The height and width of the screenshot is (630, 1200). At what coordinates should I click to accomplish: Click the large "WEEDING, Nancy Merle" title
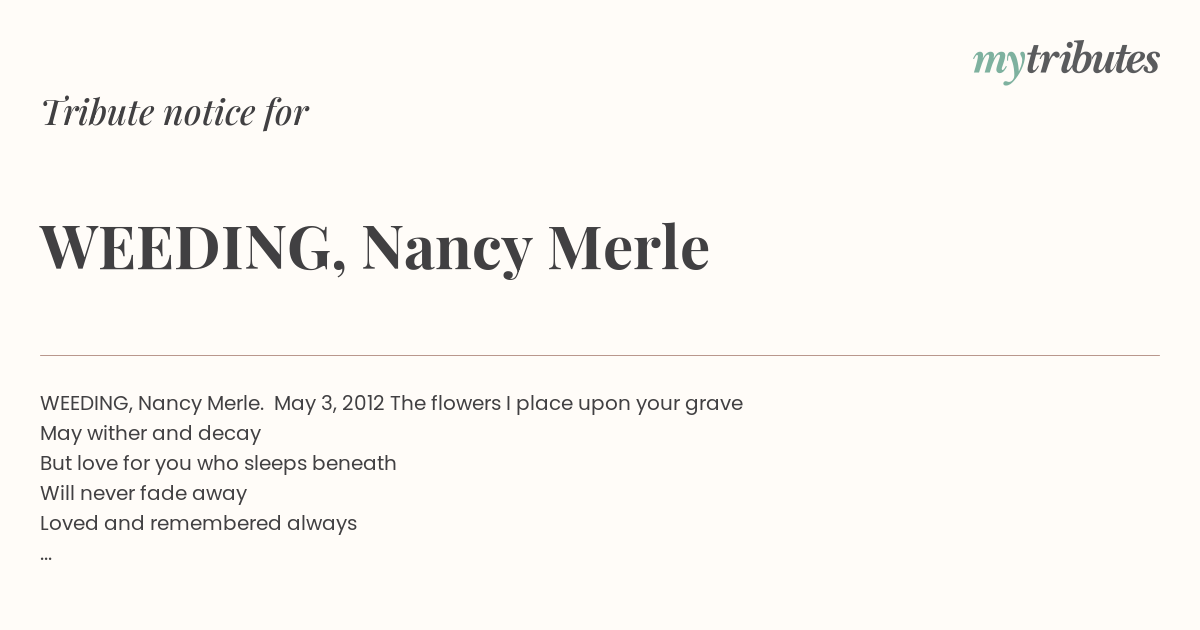point(375,247)
